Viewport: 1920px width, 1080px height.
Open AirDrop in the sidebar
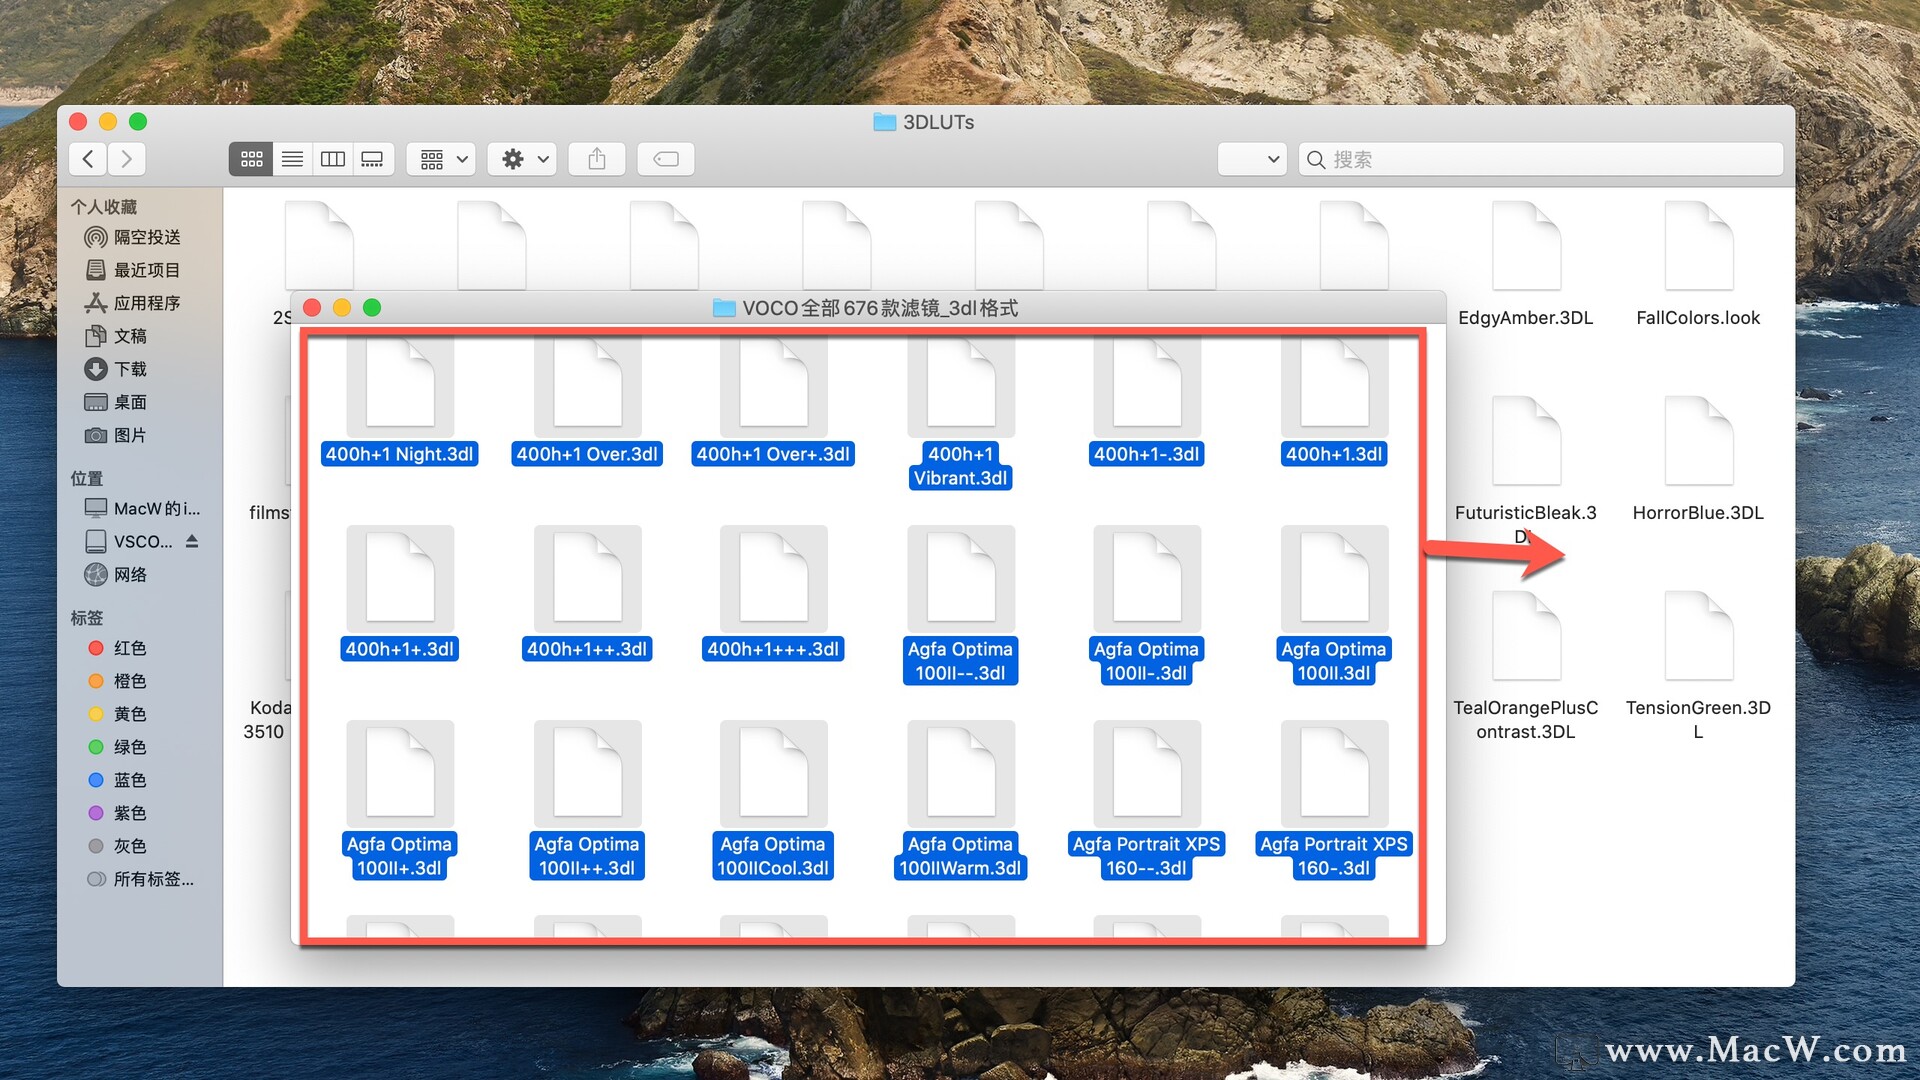[146, 237]
